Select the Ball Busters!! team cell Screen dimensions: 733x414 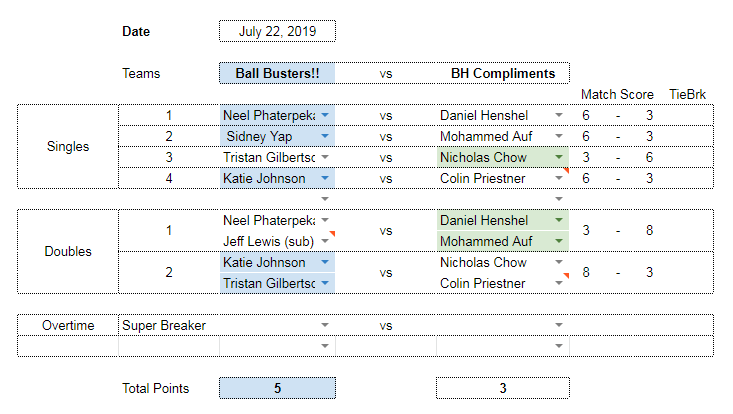(x=277, y=73)
